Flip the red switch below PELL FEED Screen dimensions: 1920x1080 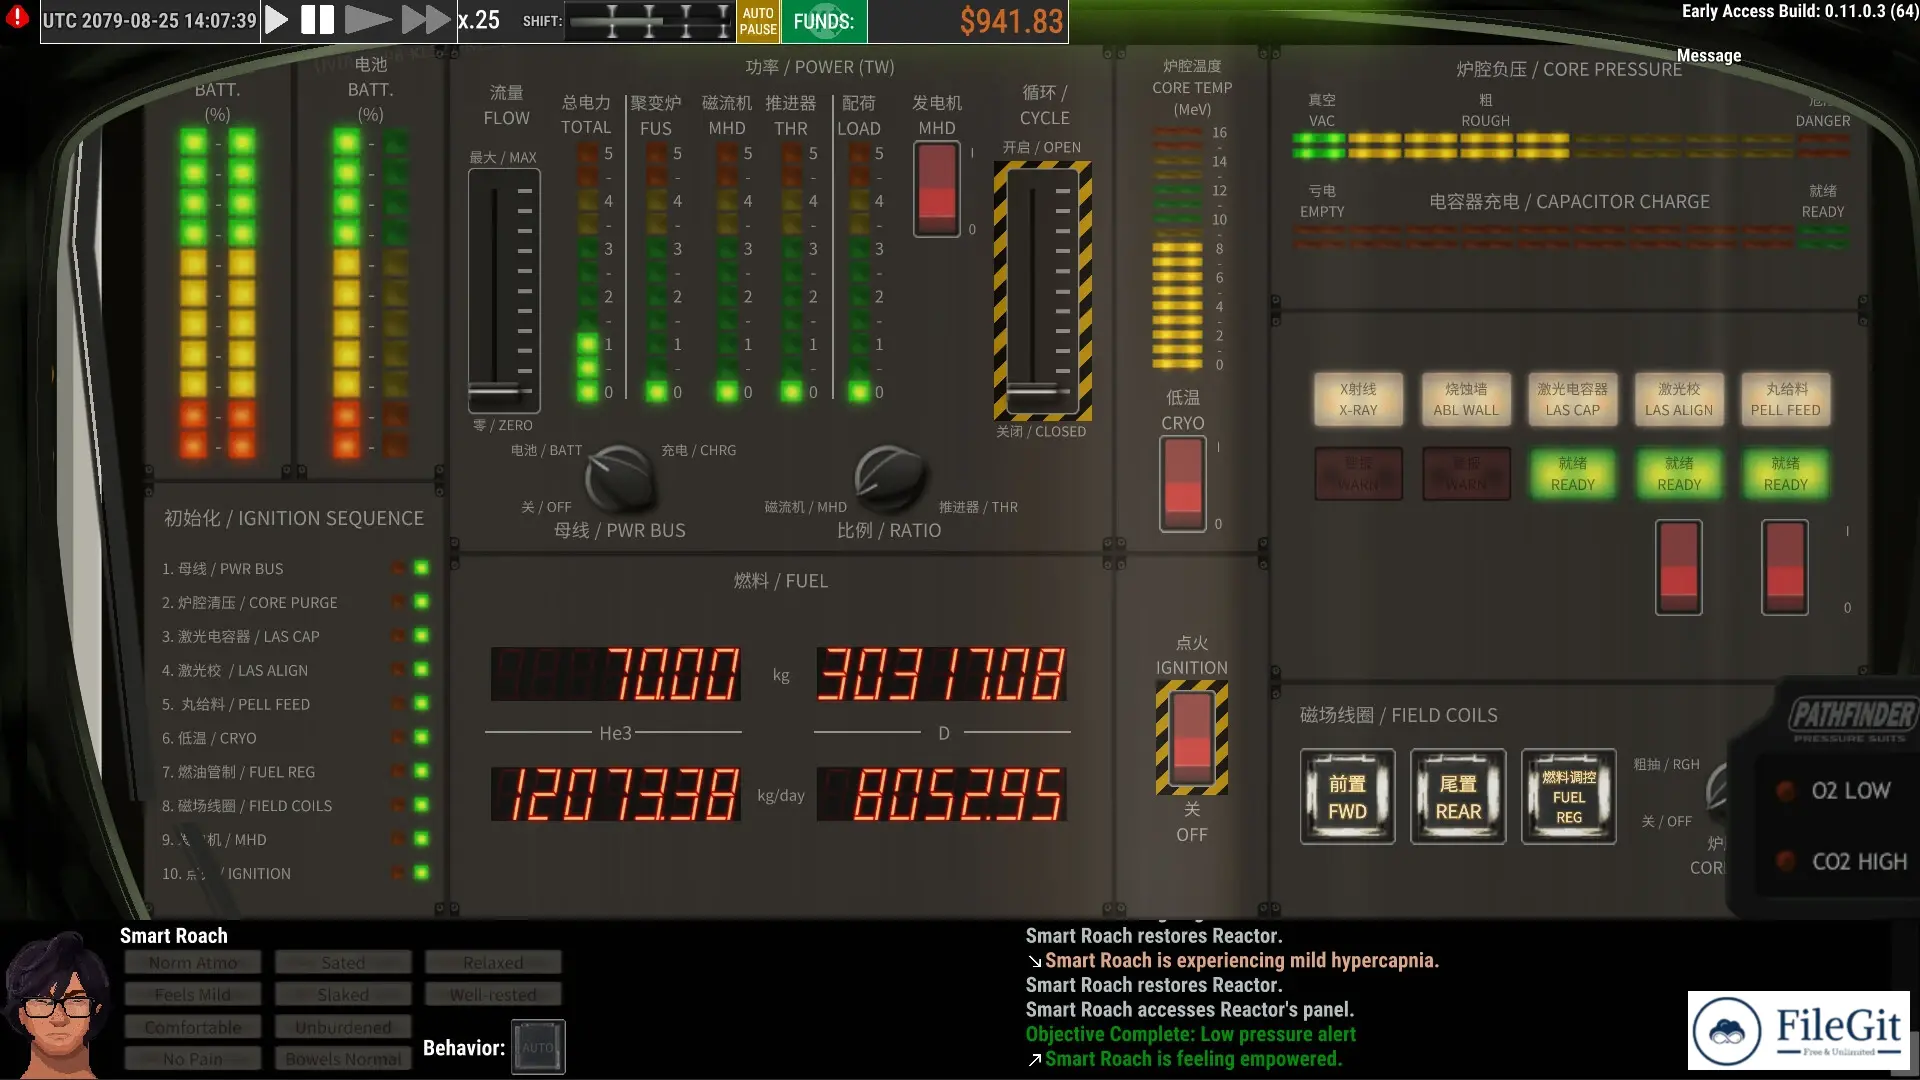coord(1785,567)
